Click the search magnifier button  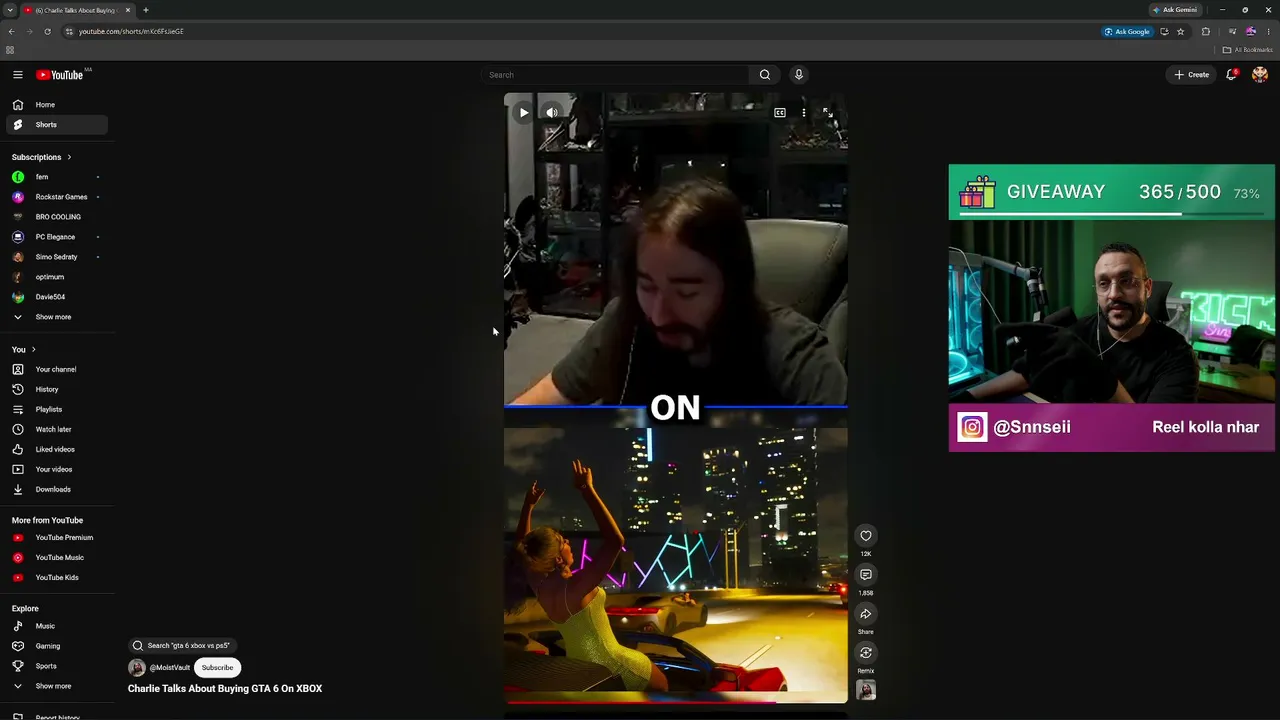[x=765, y=75]
